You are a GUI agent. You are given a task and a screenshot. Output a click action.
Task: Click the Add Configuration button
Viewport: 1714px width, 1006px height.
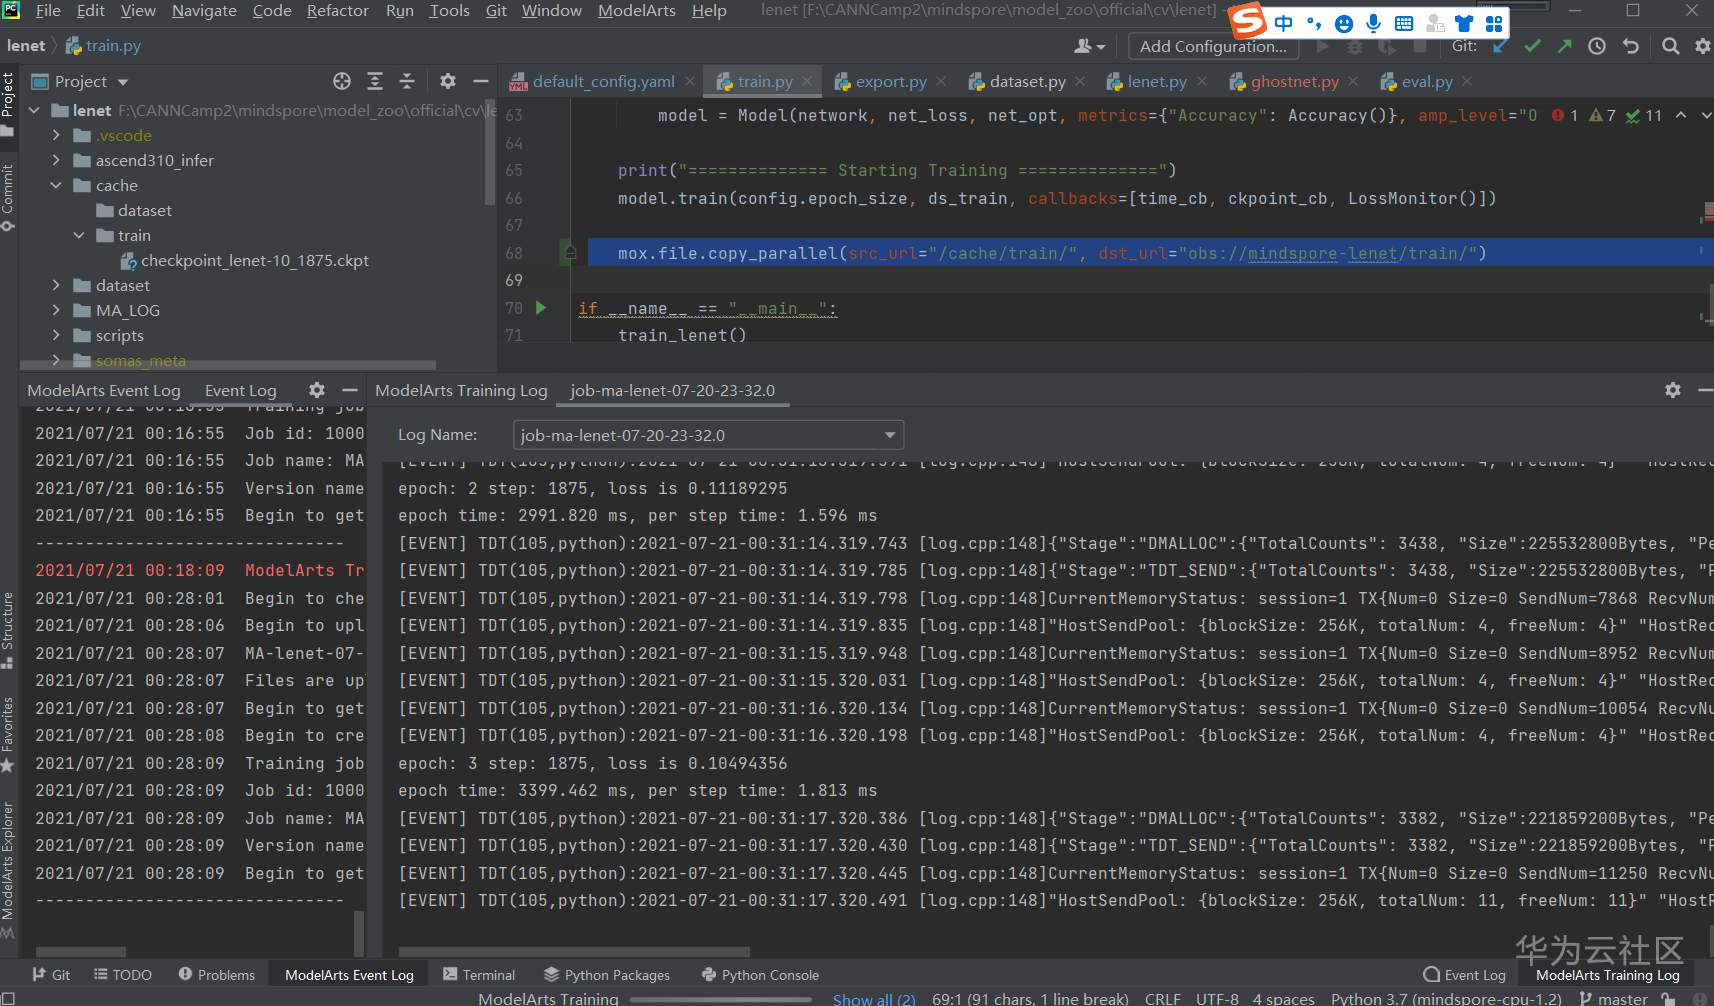tap(1212, 46)
